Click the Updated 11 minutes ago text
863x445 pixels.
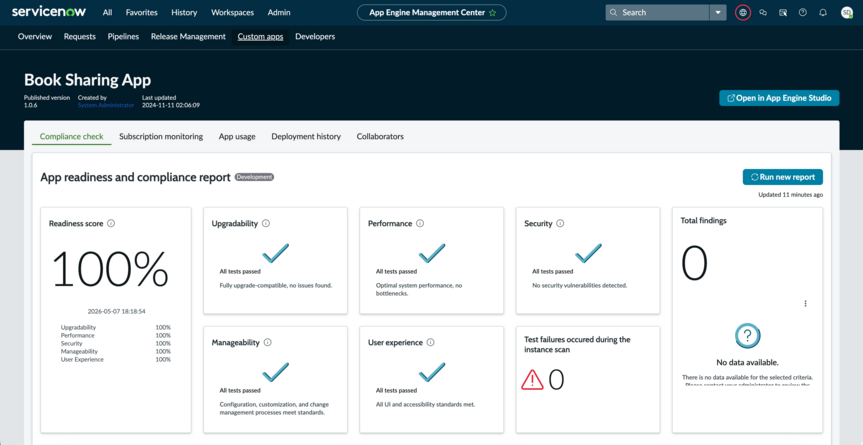790,195
